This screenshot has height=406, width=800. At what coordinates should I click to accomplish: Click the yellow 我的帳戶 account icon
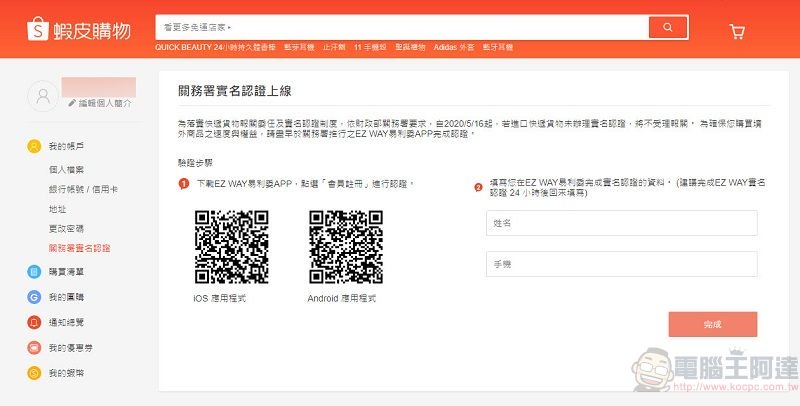(34, 146)
